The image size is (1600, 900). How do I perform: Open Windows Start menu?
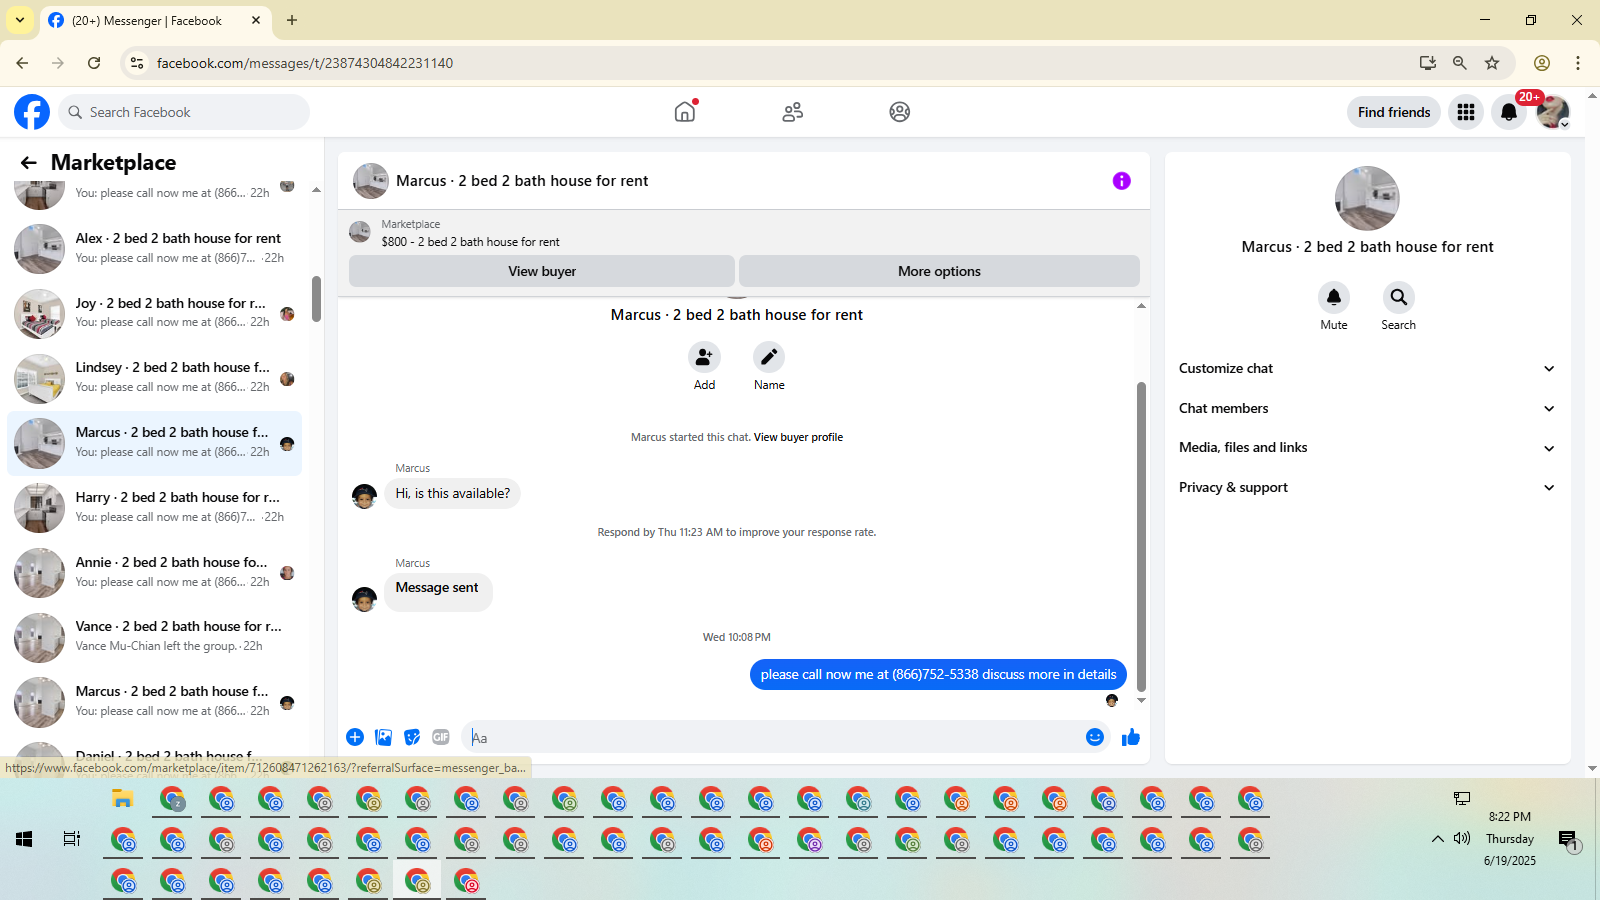pos(24,839)
